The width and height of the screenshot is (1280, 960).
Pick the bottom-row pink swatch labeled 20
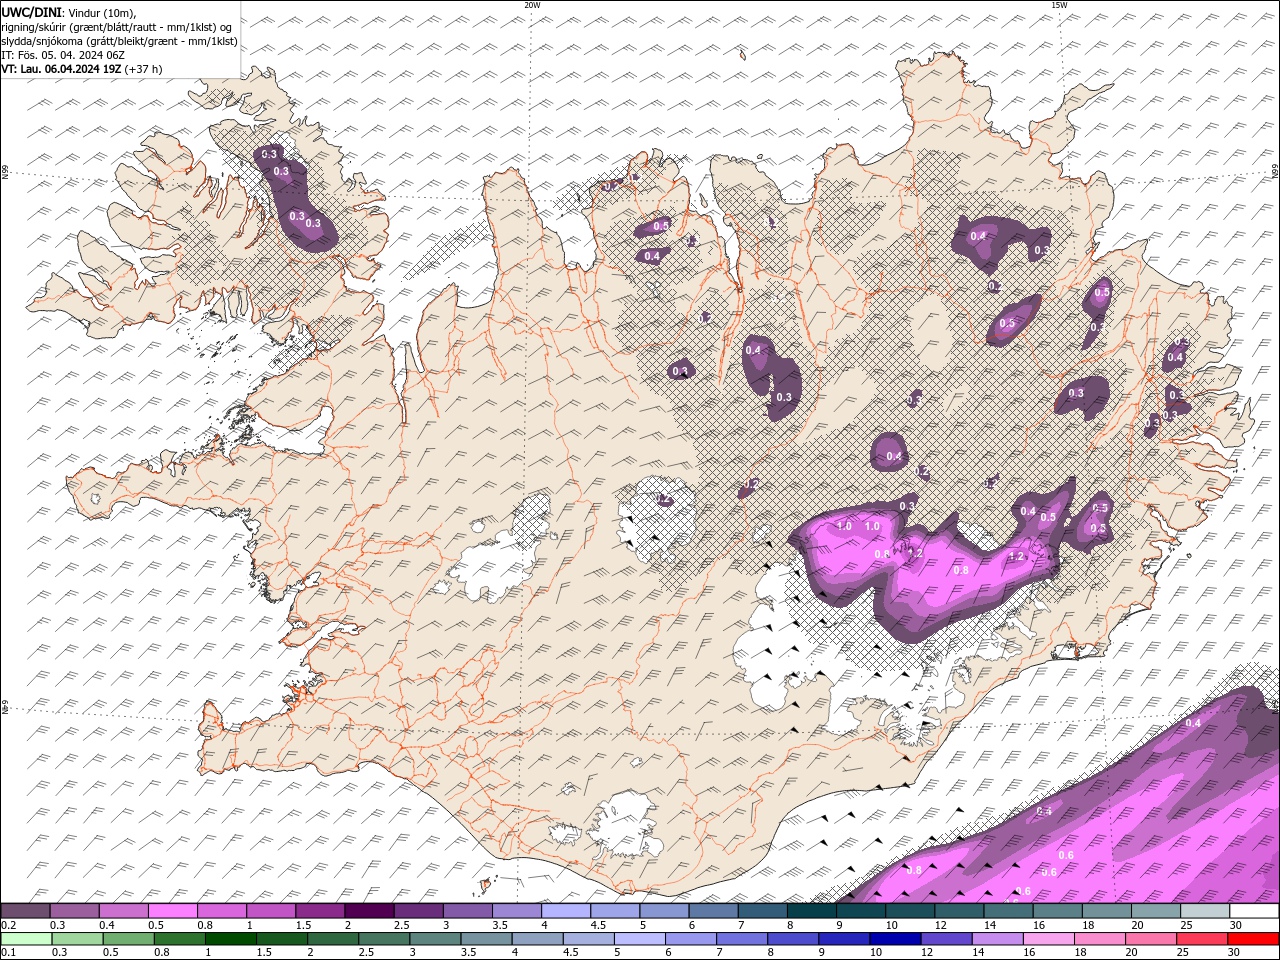(1151, 939)
